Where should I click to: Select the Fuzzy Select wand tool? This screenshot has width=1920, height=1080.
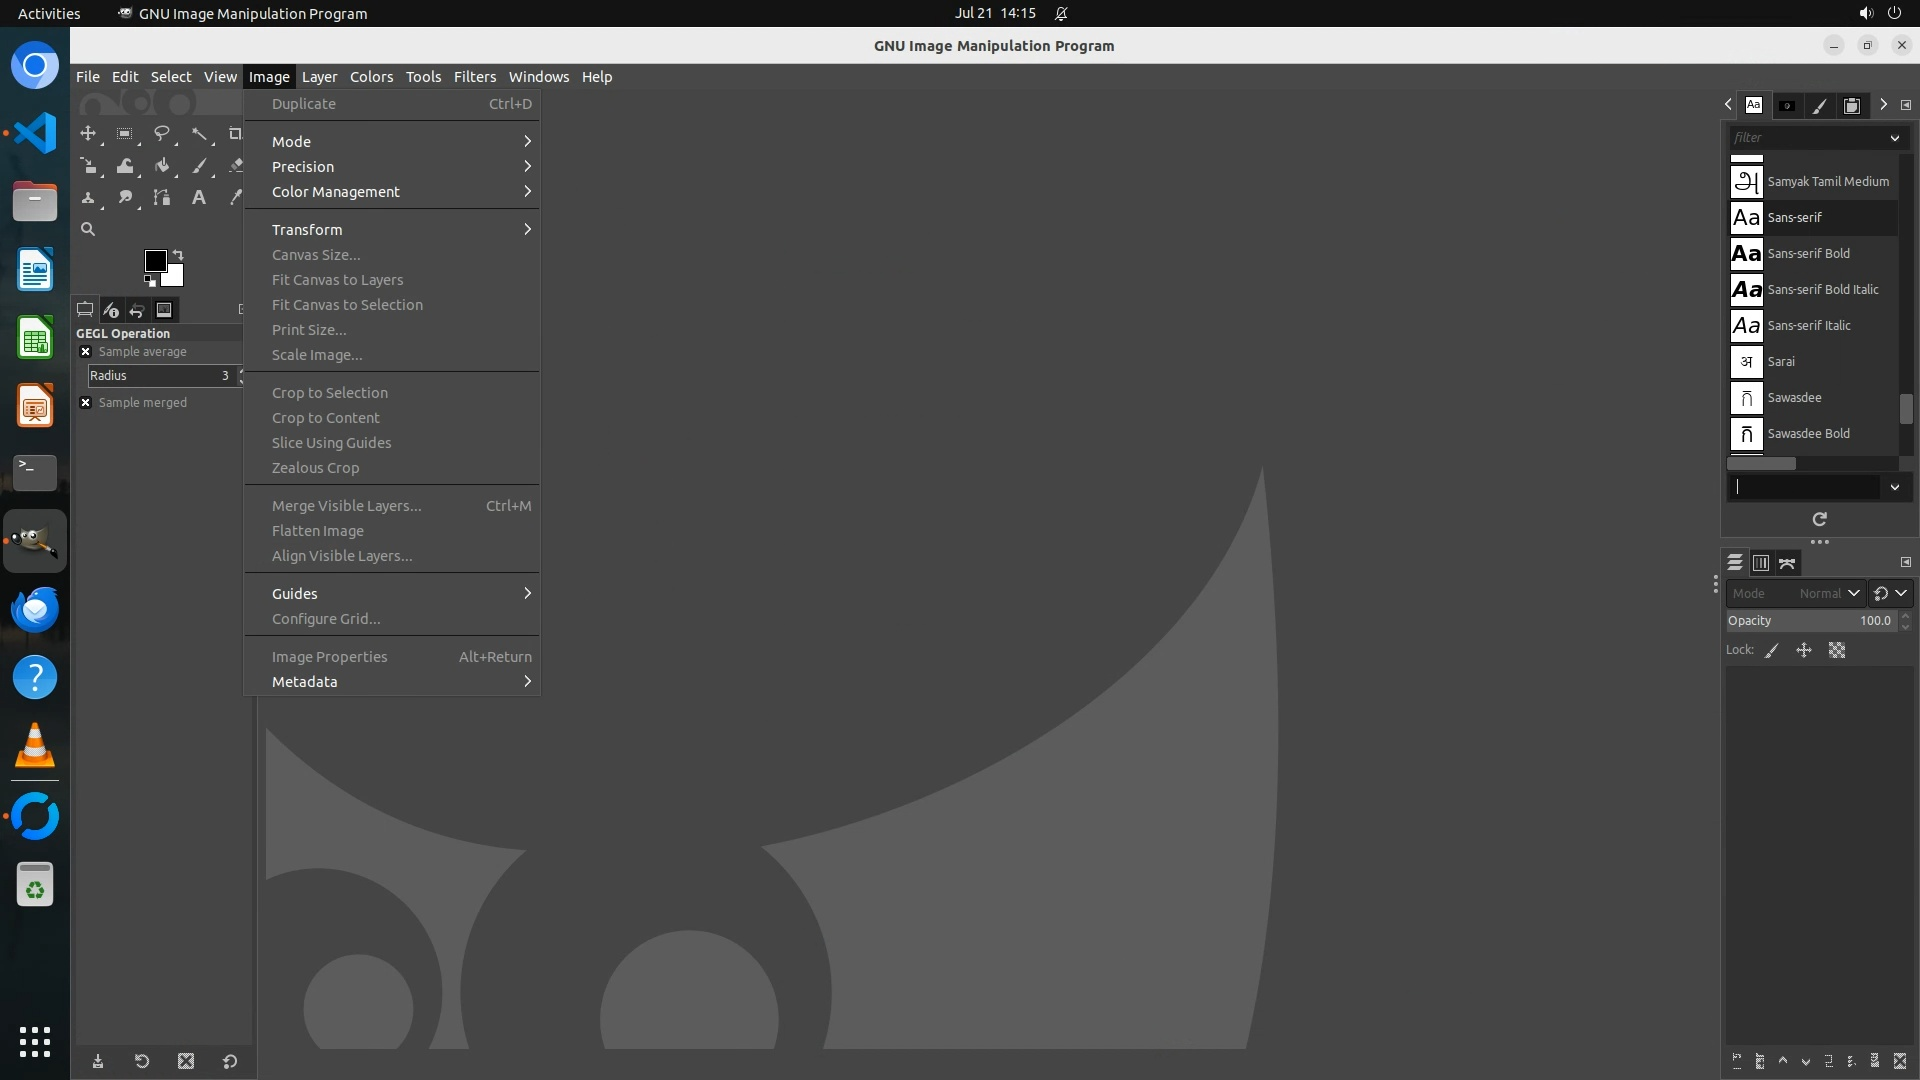coord(199,134)
